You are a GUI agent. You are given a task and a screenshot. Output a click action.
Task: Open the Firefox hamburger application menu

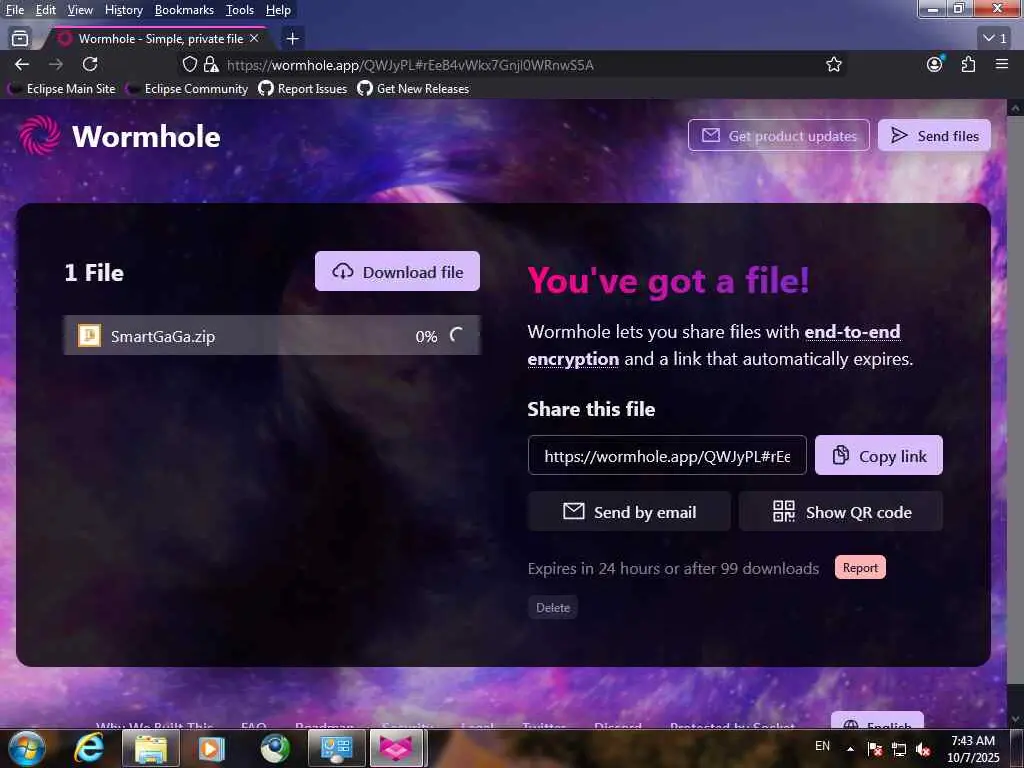pyautogui.click(x=1002, y=64)
